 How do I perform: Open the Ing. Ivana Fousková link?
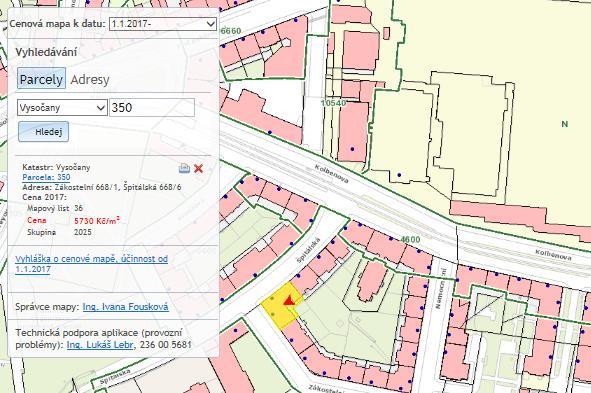(x=126, y=307)
